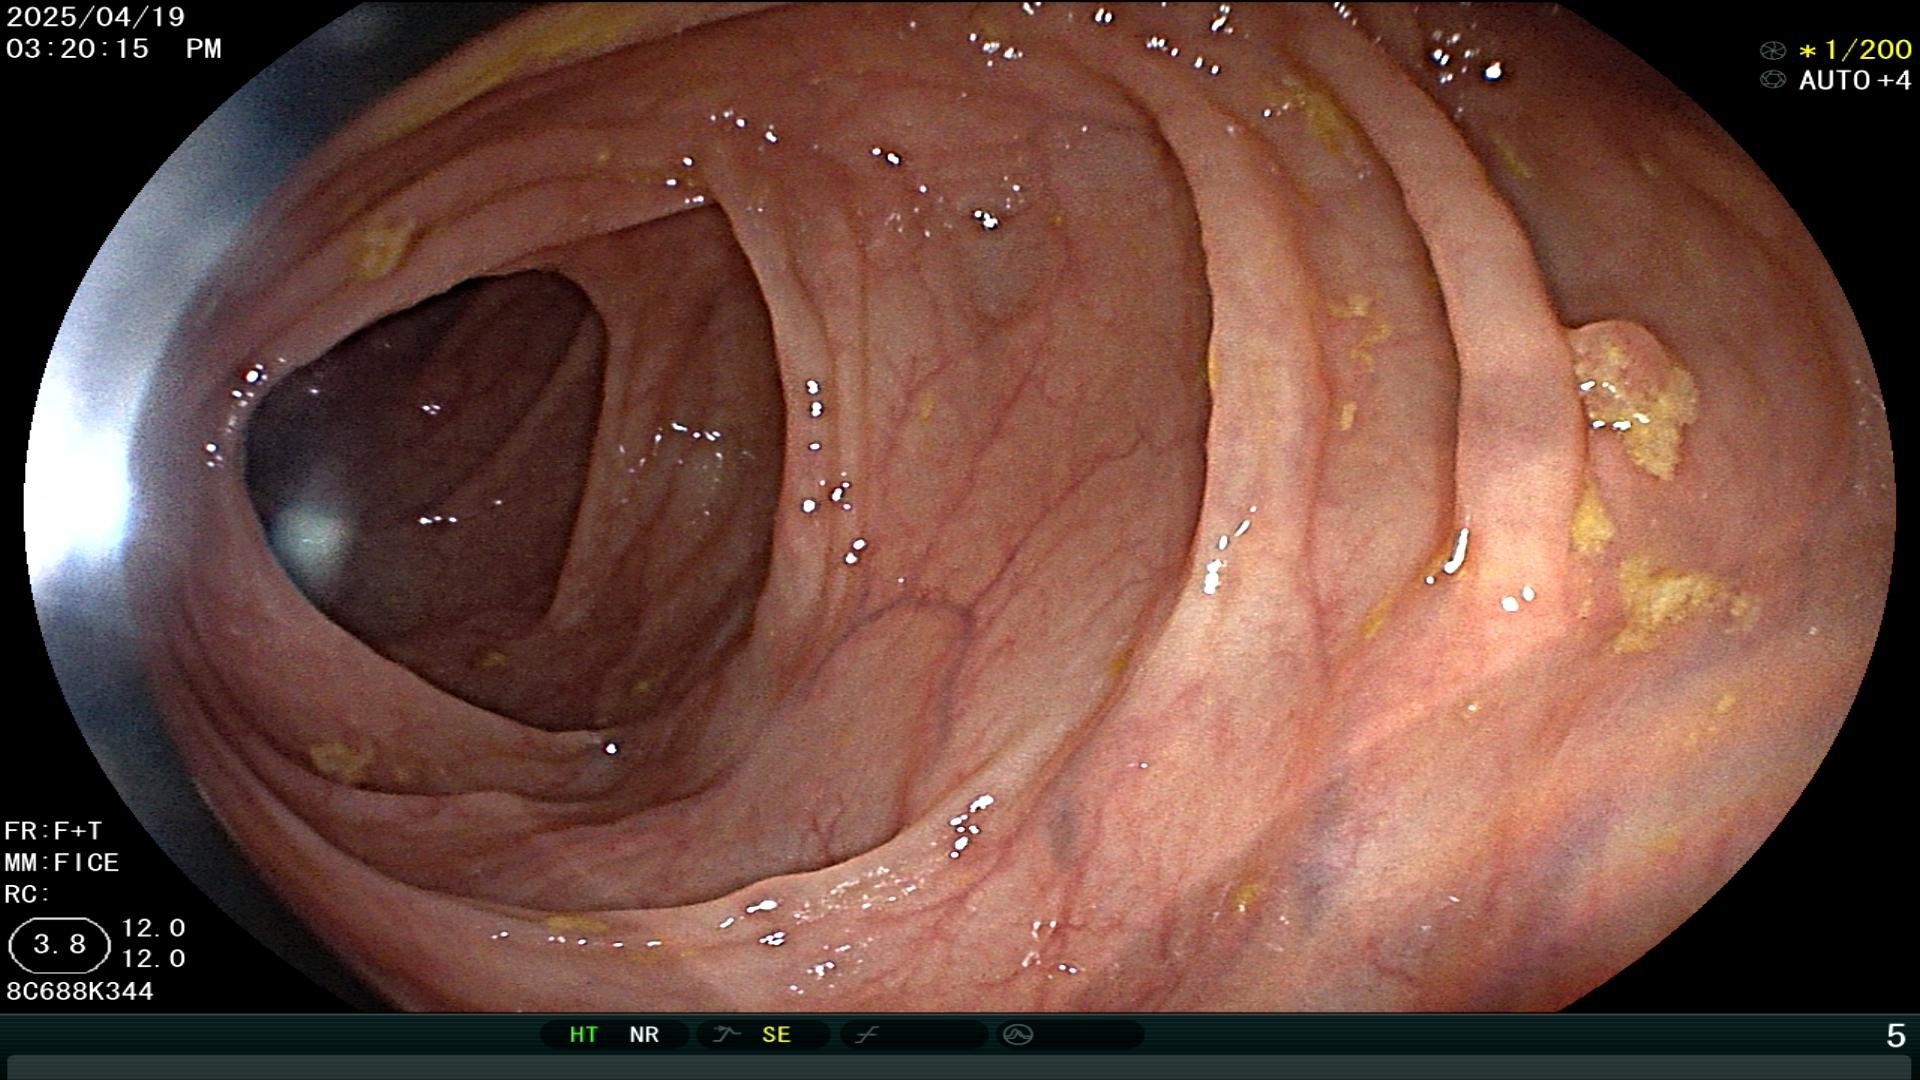The width and height of the screenshot is (1920, 1080).
Task: Click the RC: label
Action: 27,894
